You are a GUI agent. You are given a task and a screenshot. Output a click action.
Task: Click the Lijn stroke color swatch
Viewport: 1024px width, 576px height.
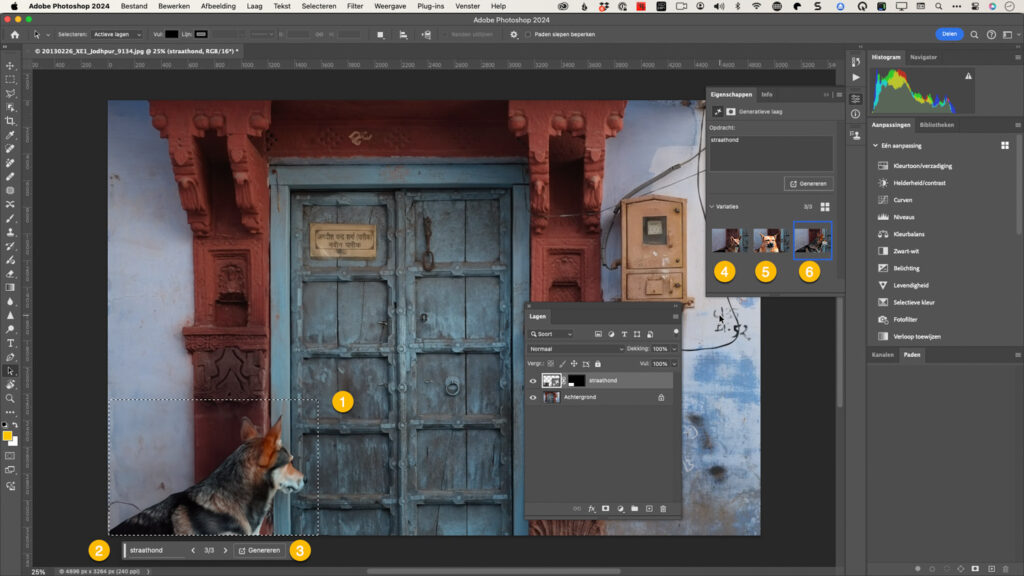pos(201,35)
